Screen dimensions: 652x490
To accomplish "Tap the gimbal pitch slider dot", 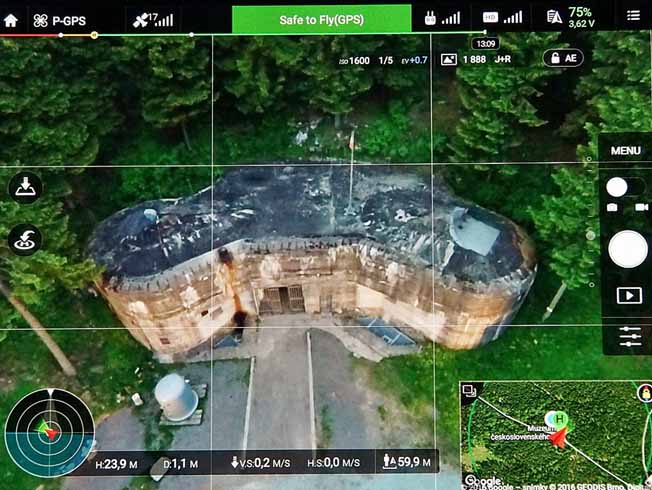I will (x=590, y=235).
